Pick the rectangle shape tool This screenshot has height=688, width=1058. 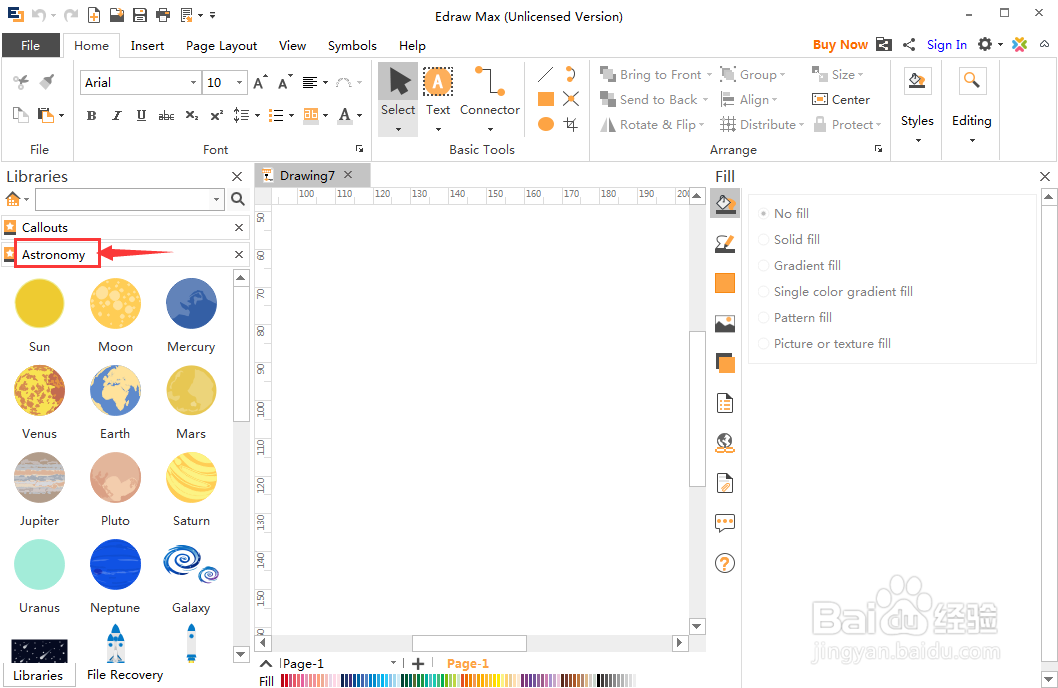point(546,99)
